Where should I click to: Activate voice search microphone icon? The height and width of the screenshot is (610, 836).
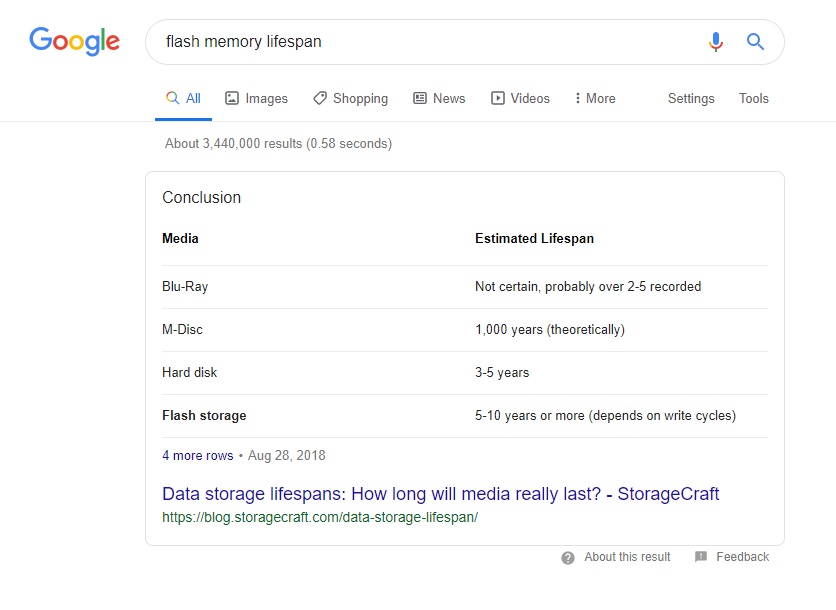715,42
